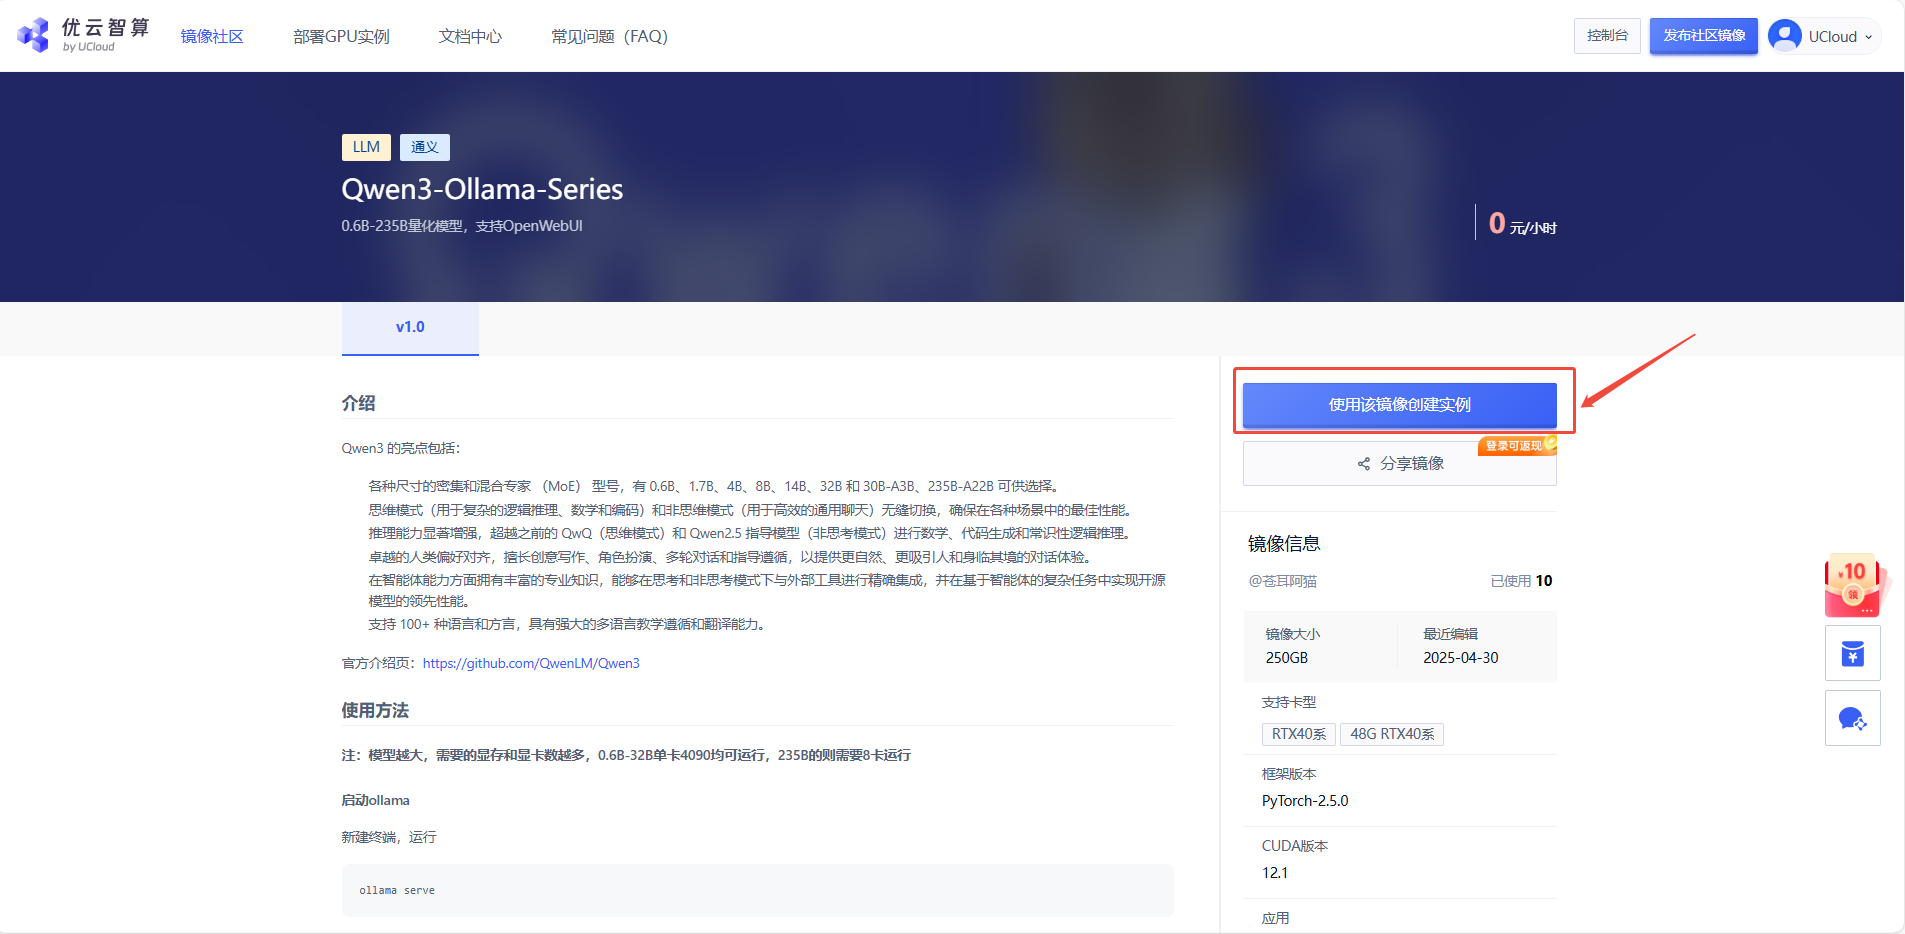Image resolution: width=1905 pixels, height=934 pixels.
Task: Click the 2025-04-30 edit date
Action: pyautogui.click(x=1461, y=658)
